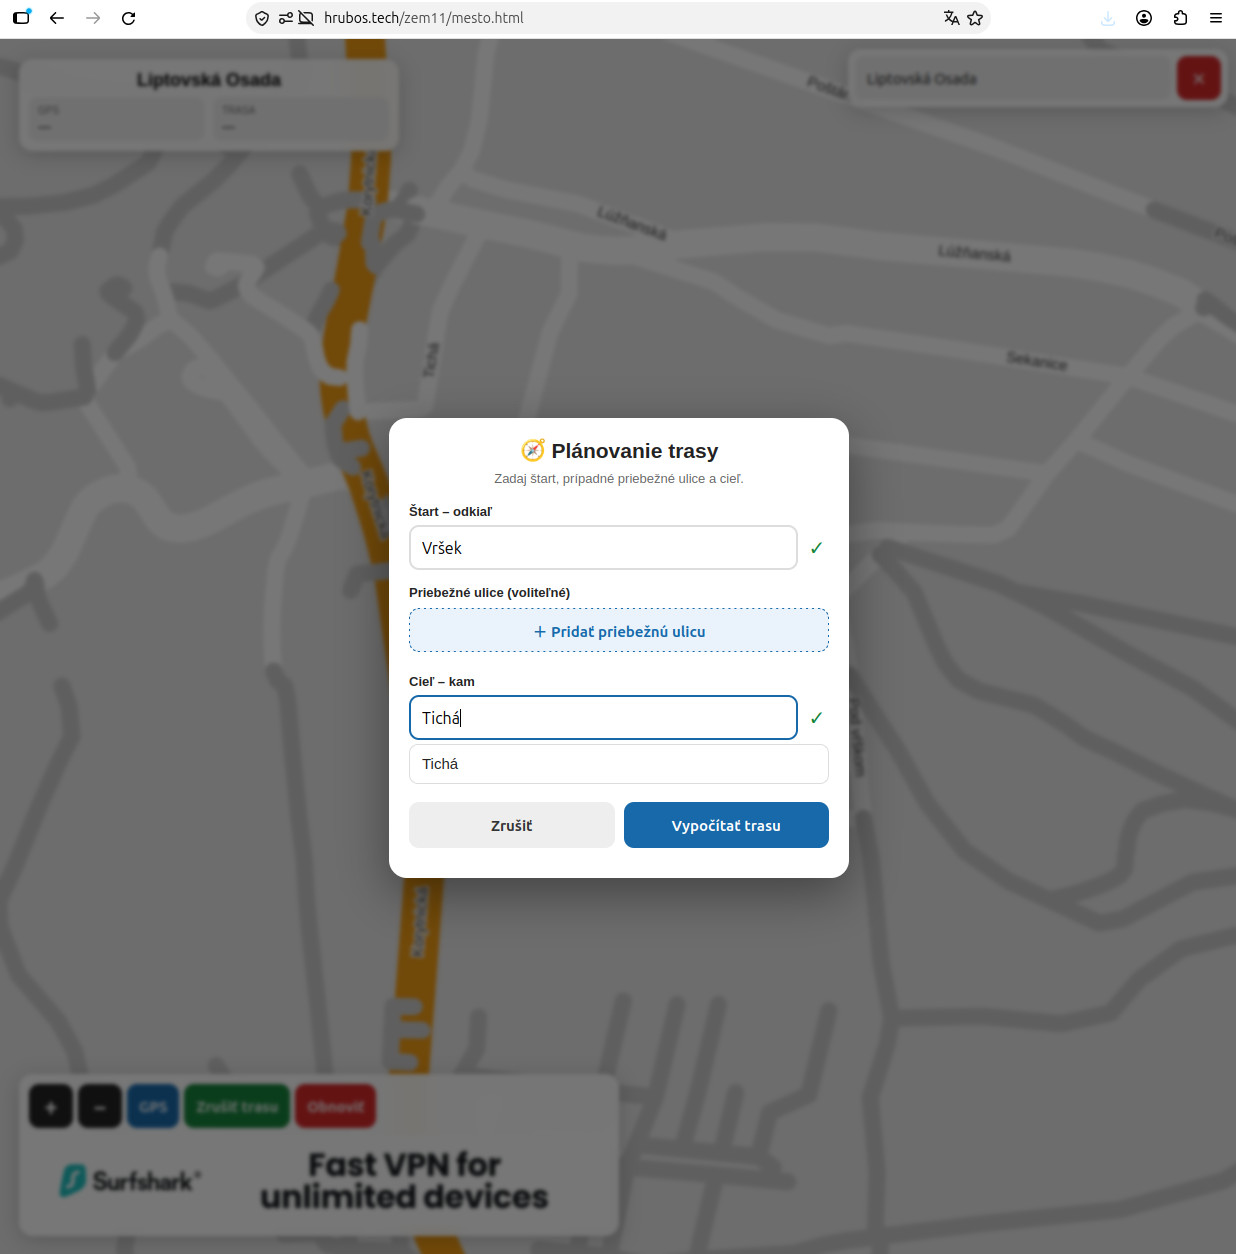Go back to the previous page
The height and width of the screenshot is (1254, 1236).
pyautogui.click(x=57, y=18)
